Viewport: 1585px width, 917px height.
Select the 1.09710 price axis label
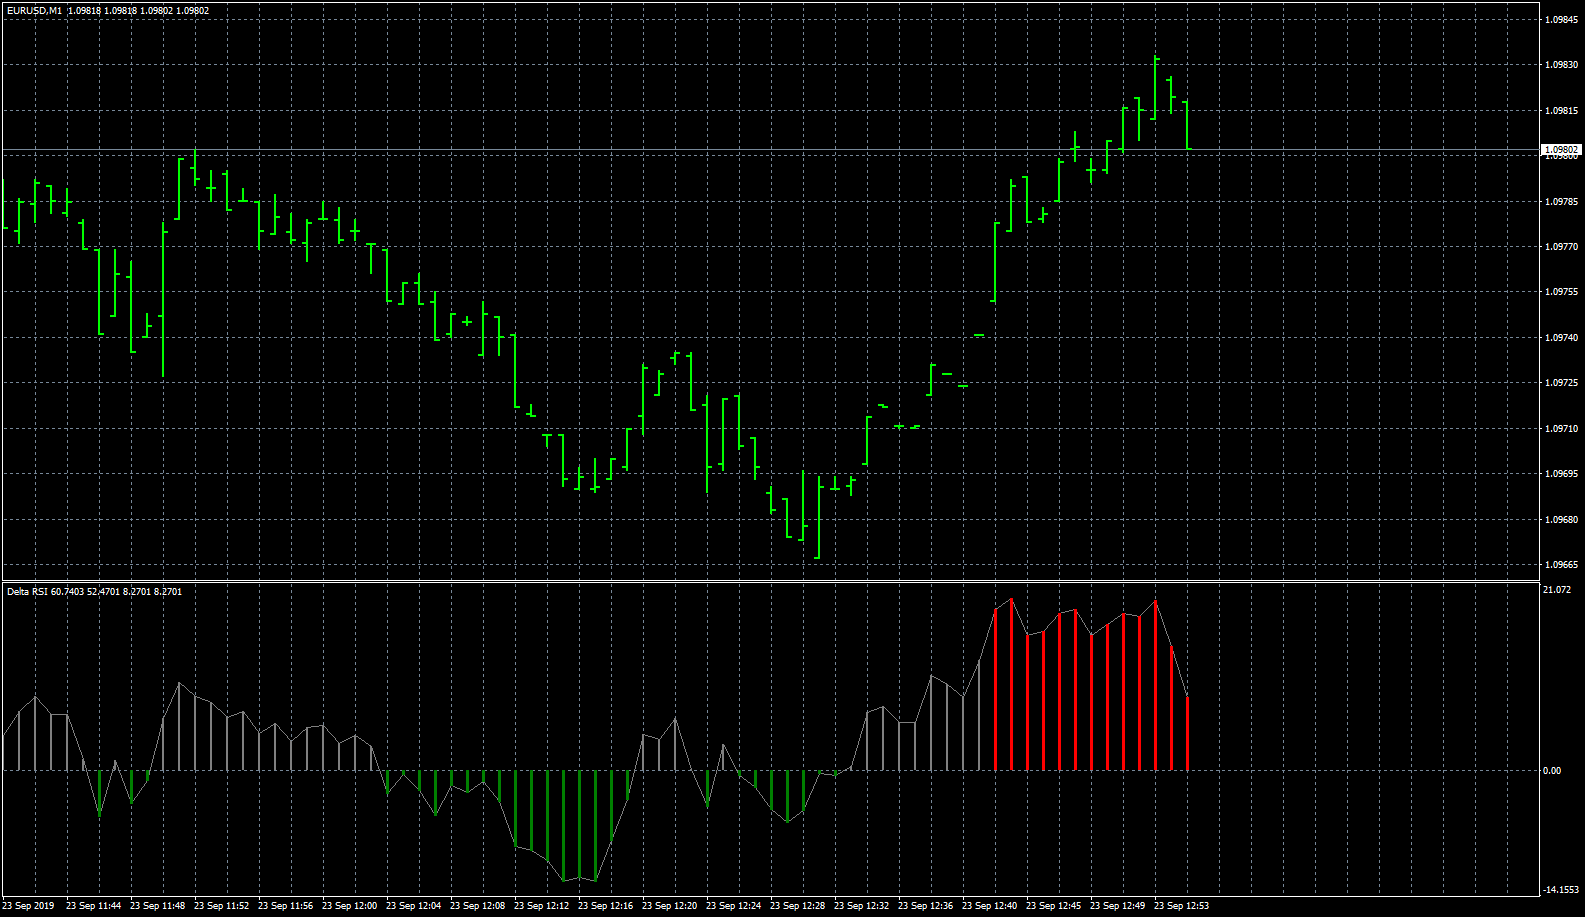click(x=1562, y=429)
